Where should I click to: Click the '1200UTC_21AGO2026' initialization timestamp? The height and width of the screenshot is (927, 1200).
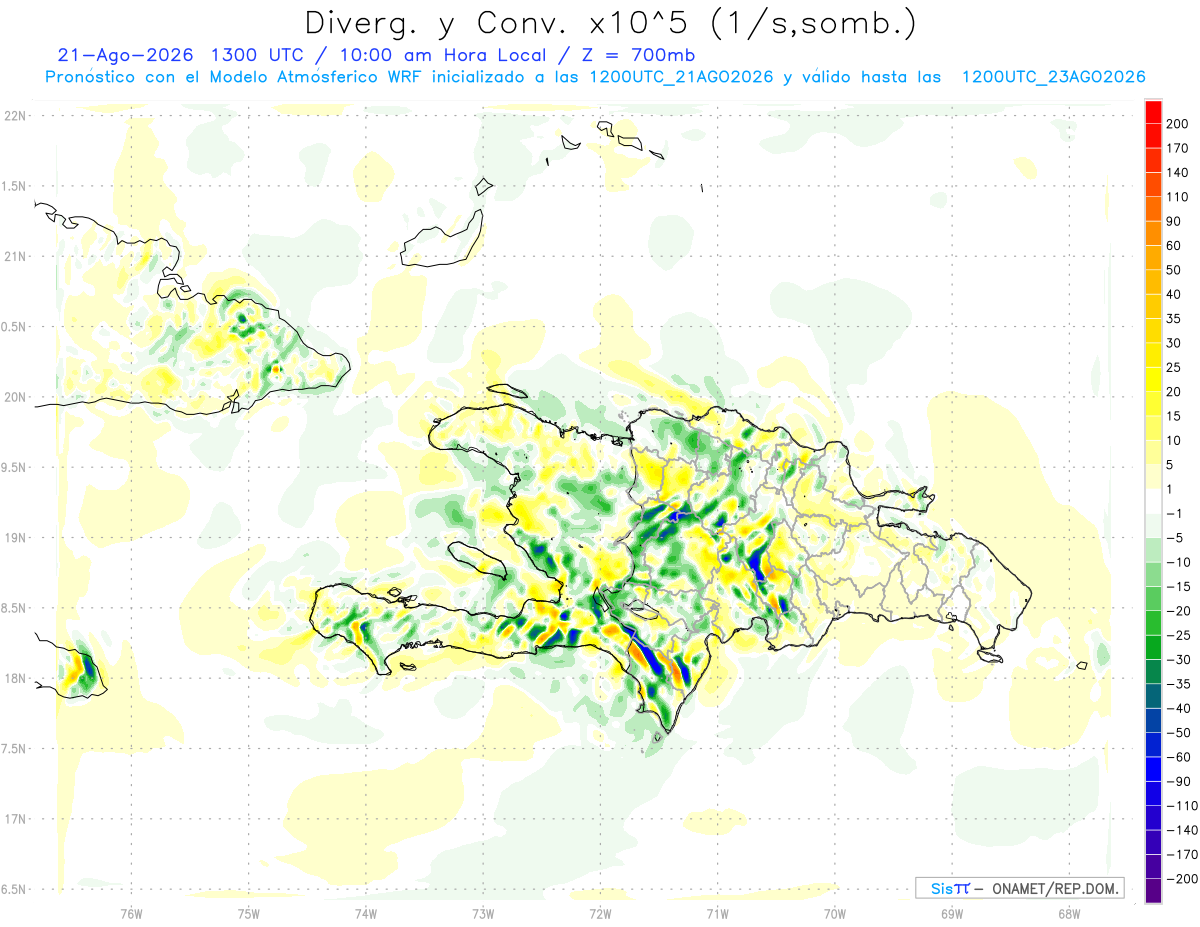[682, 77]
